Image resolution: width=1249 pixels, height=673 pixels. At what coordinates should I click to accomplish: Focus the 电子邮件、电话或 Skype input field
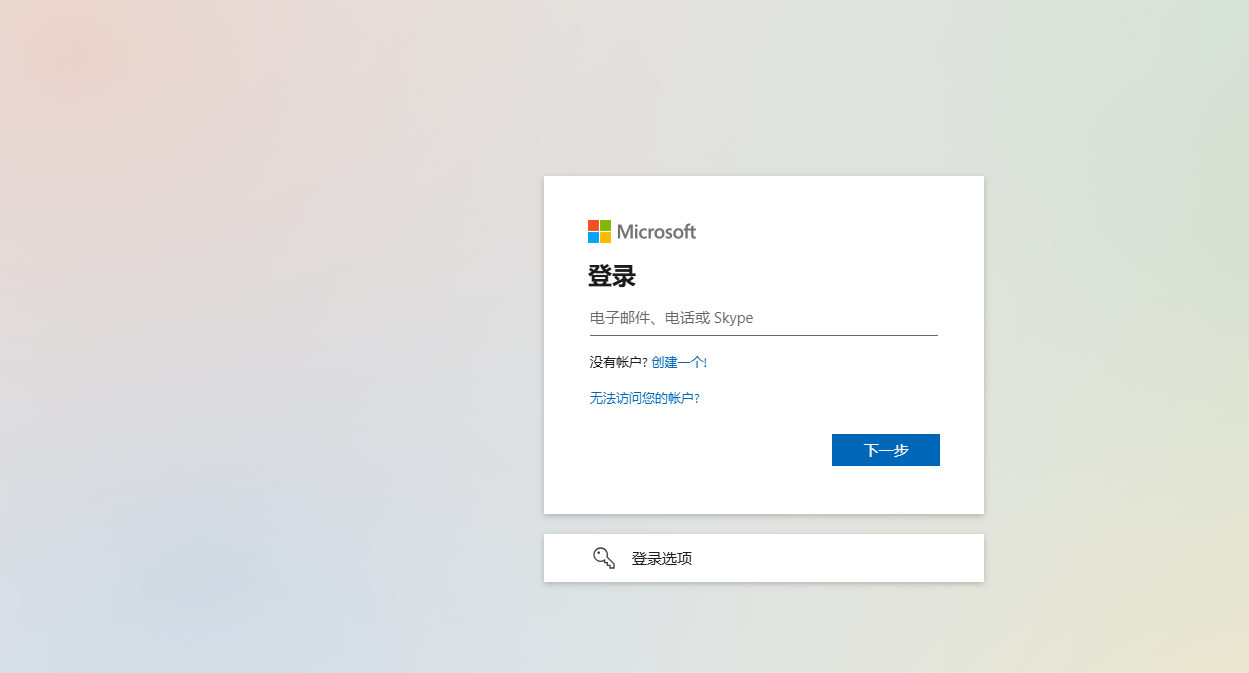pos(763,318)
